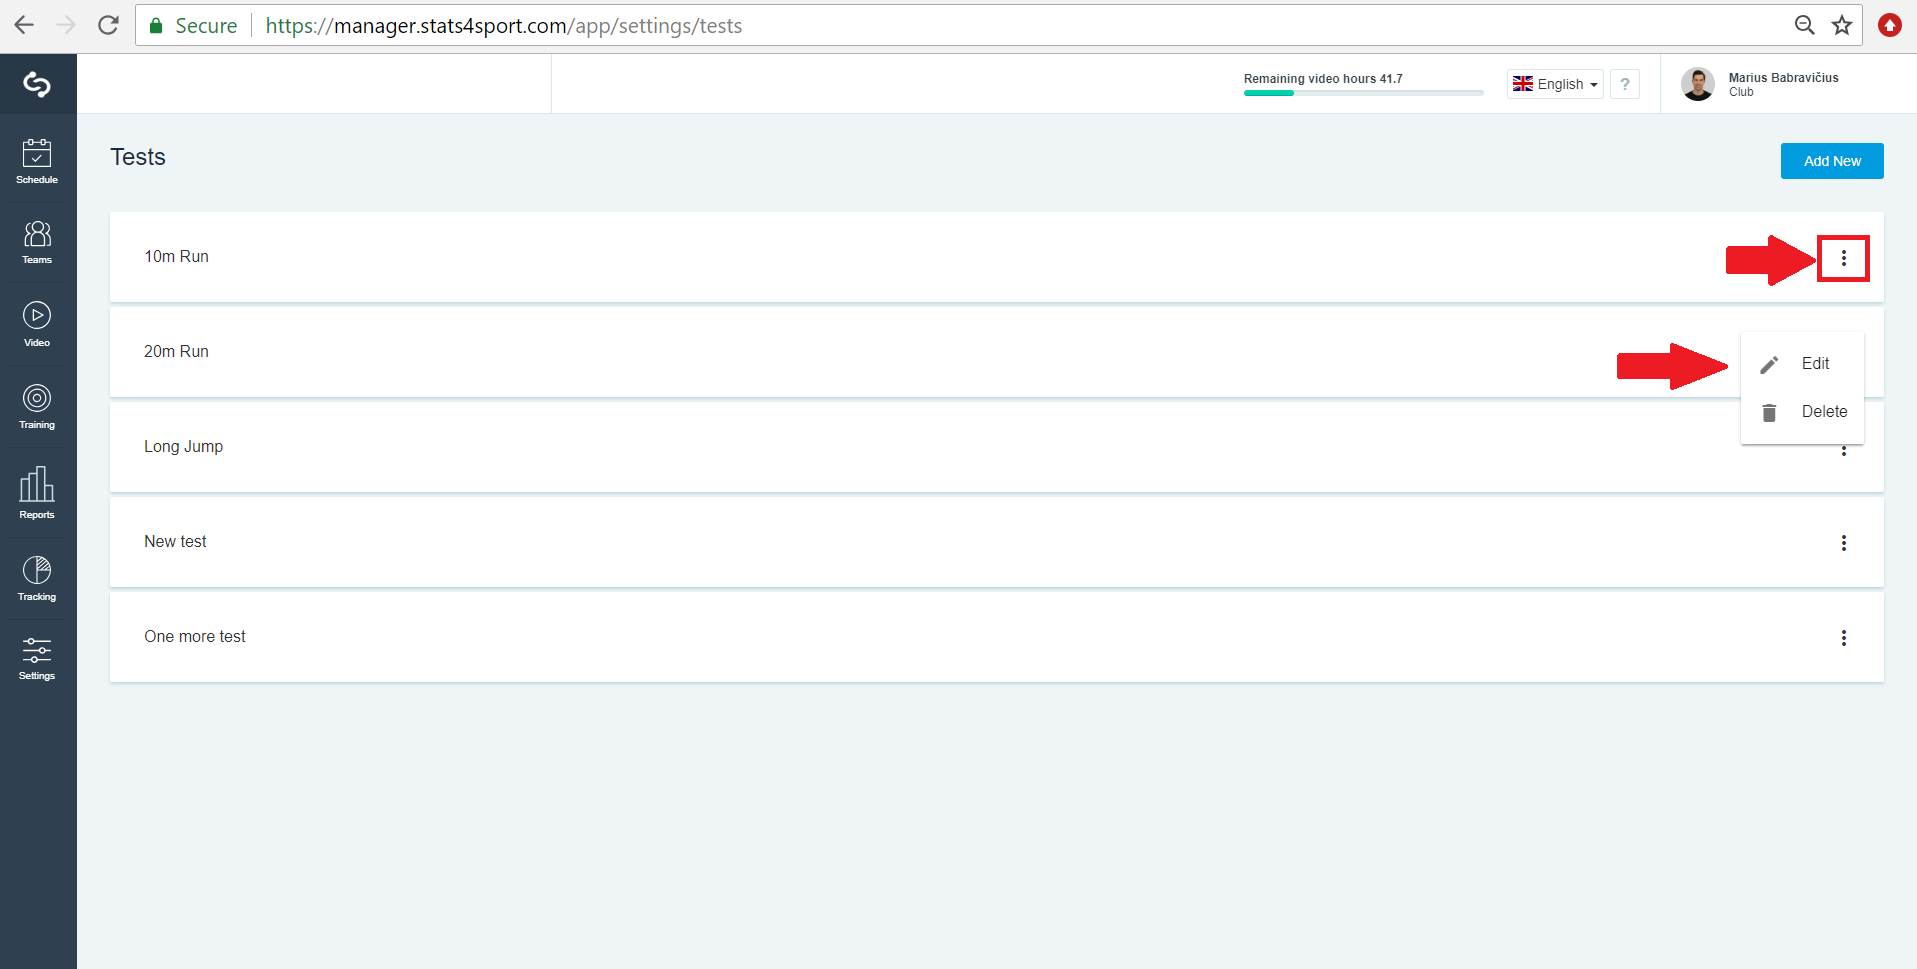Open the Tracking section
This screenshot has height=969, width=1917.
pos(37,578)
